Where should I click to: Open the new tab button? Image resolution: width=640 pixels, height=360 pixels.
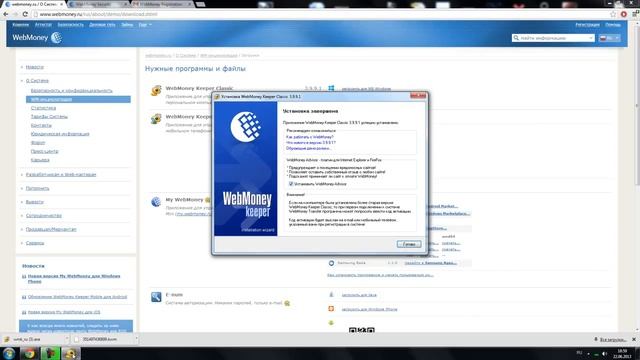pyautogui.click(x=200, y=4)
